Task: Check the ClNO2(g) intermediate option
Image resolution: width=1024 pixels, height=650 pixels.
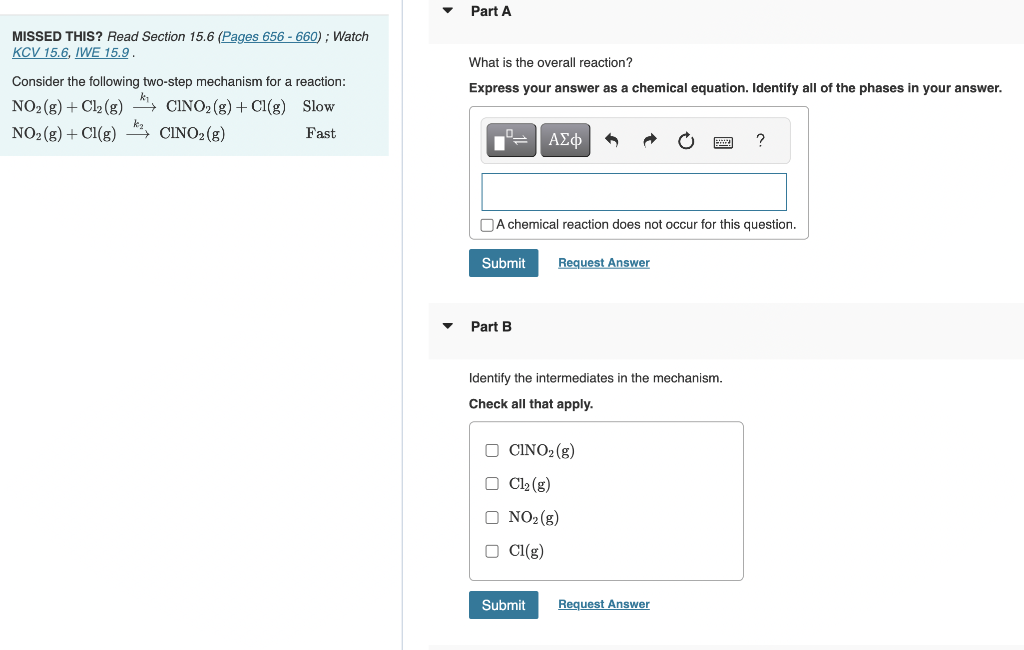Action: point(492,450)
